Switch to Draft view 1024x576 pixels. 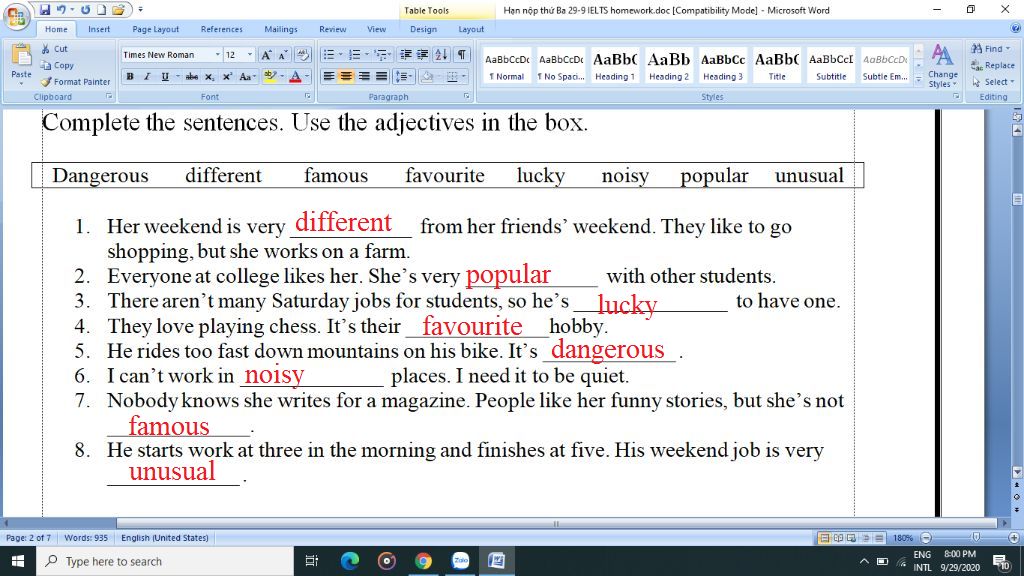[880, 538]
